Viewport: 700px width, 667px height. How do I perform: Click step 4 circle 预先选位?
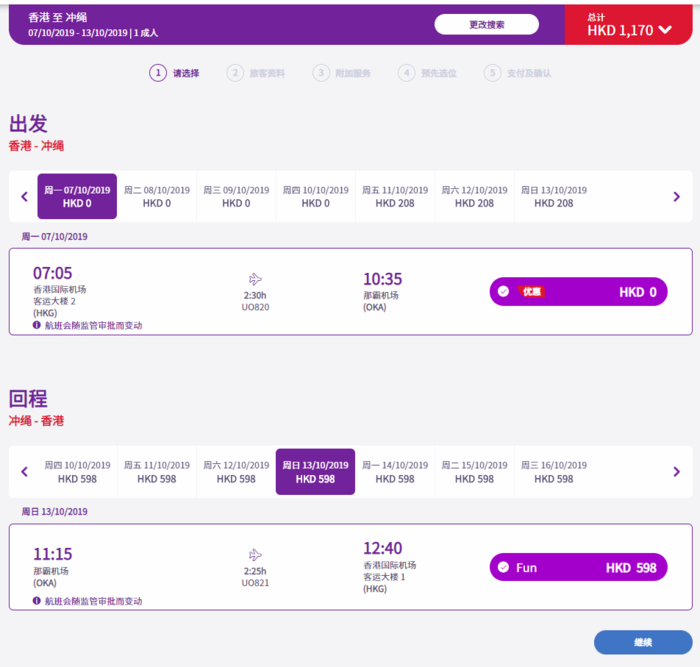click(406, 73)
